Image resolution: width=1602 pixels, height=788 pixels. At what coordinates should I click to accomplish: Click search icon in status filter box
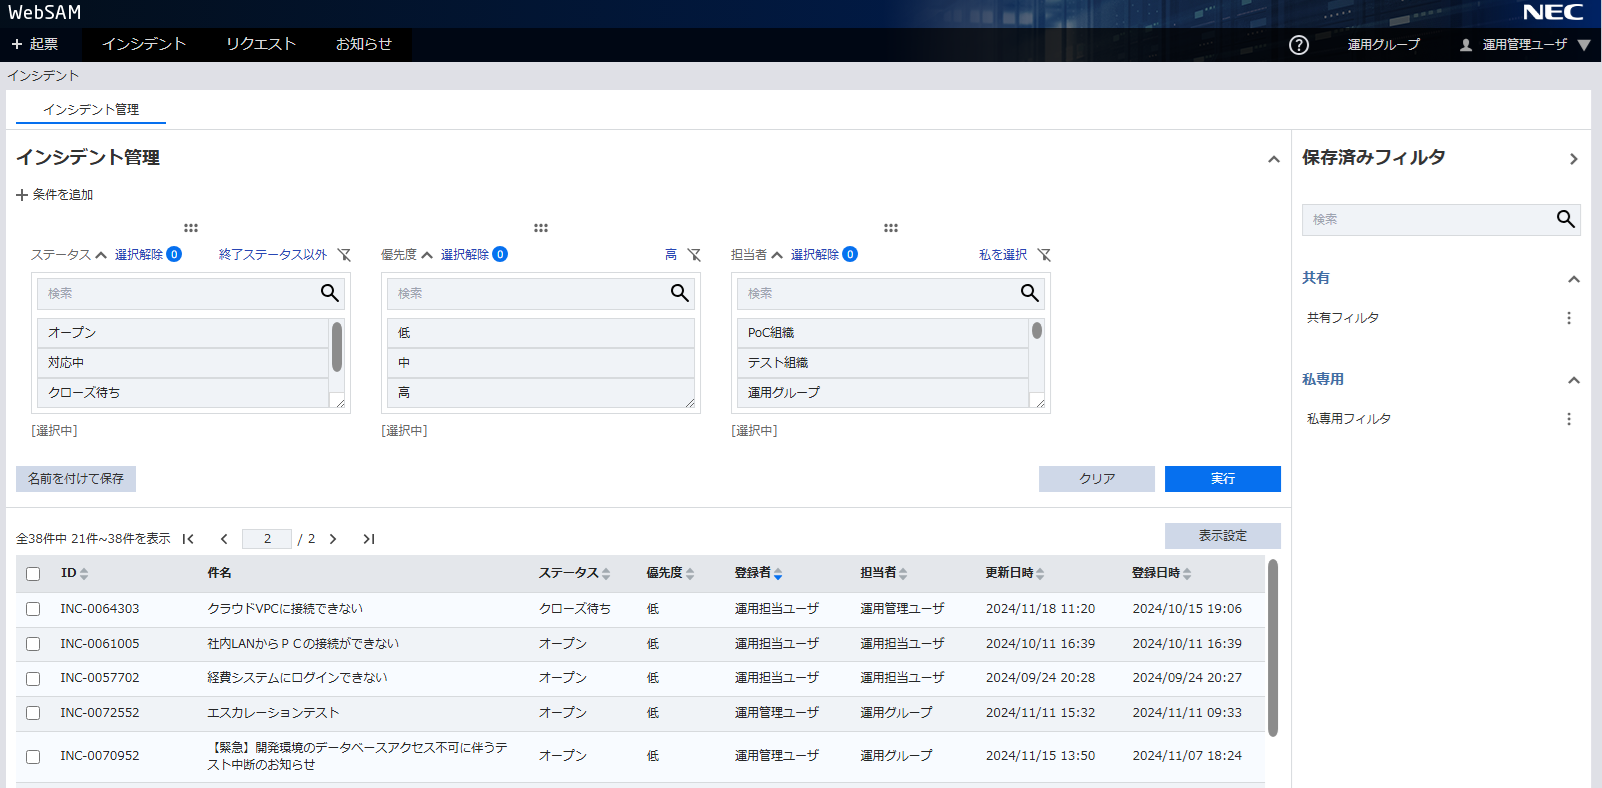pyautogui.click(x=329, y=293)
